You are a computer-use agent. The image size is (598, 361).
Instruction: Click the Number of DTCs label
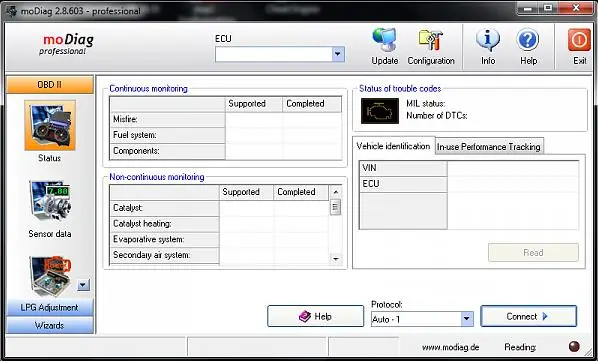coord(437,116)
